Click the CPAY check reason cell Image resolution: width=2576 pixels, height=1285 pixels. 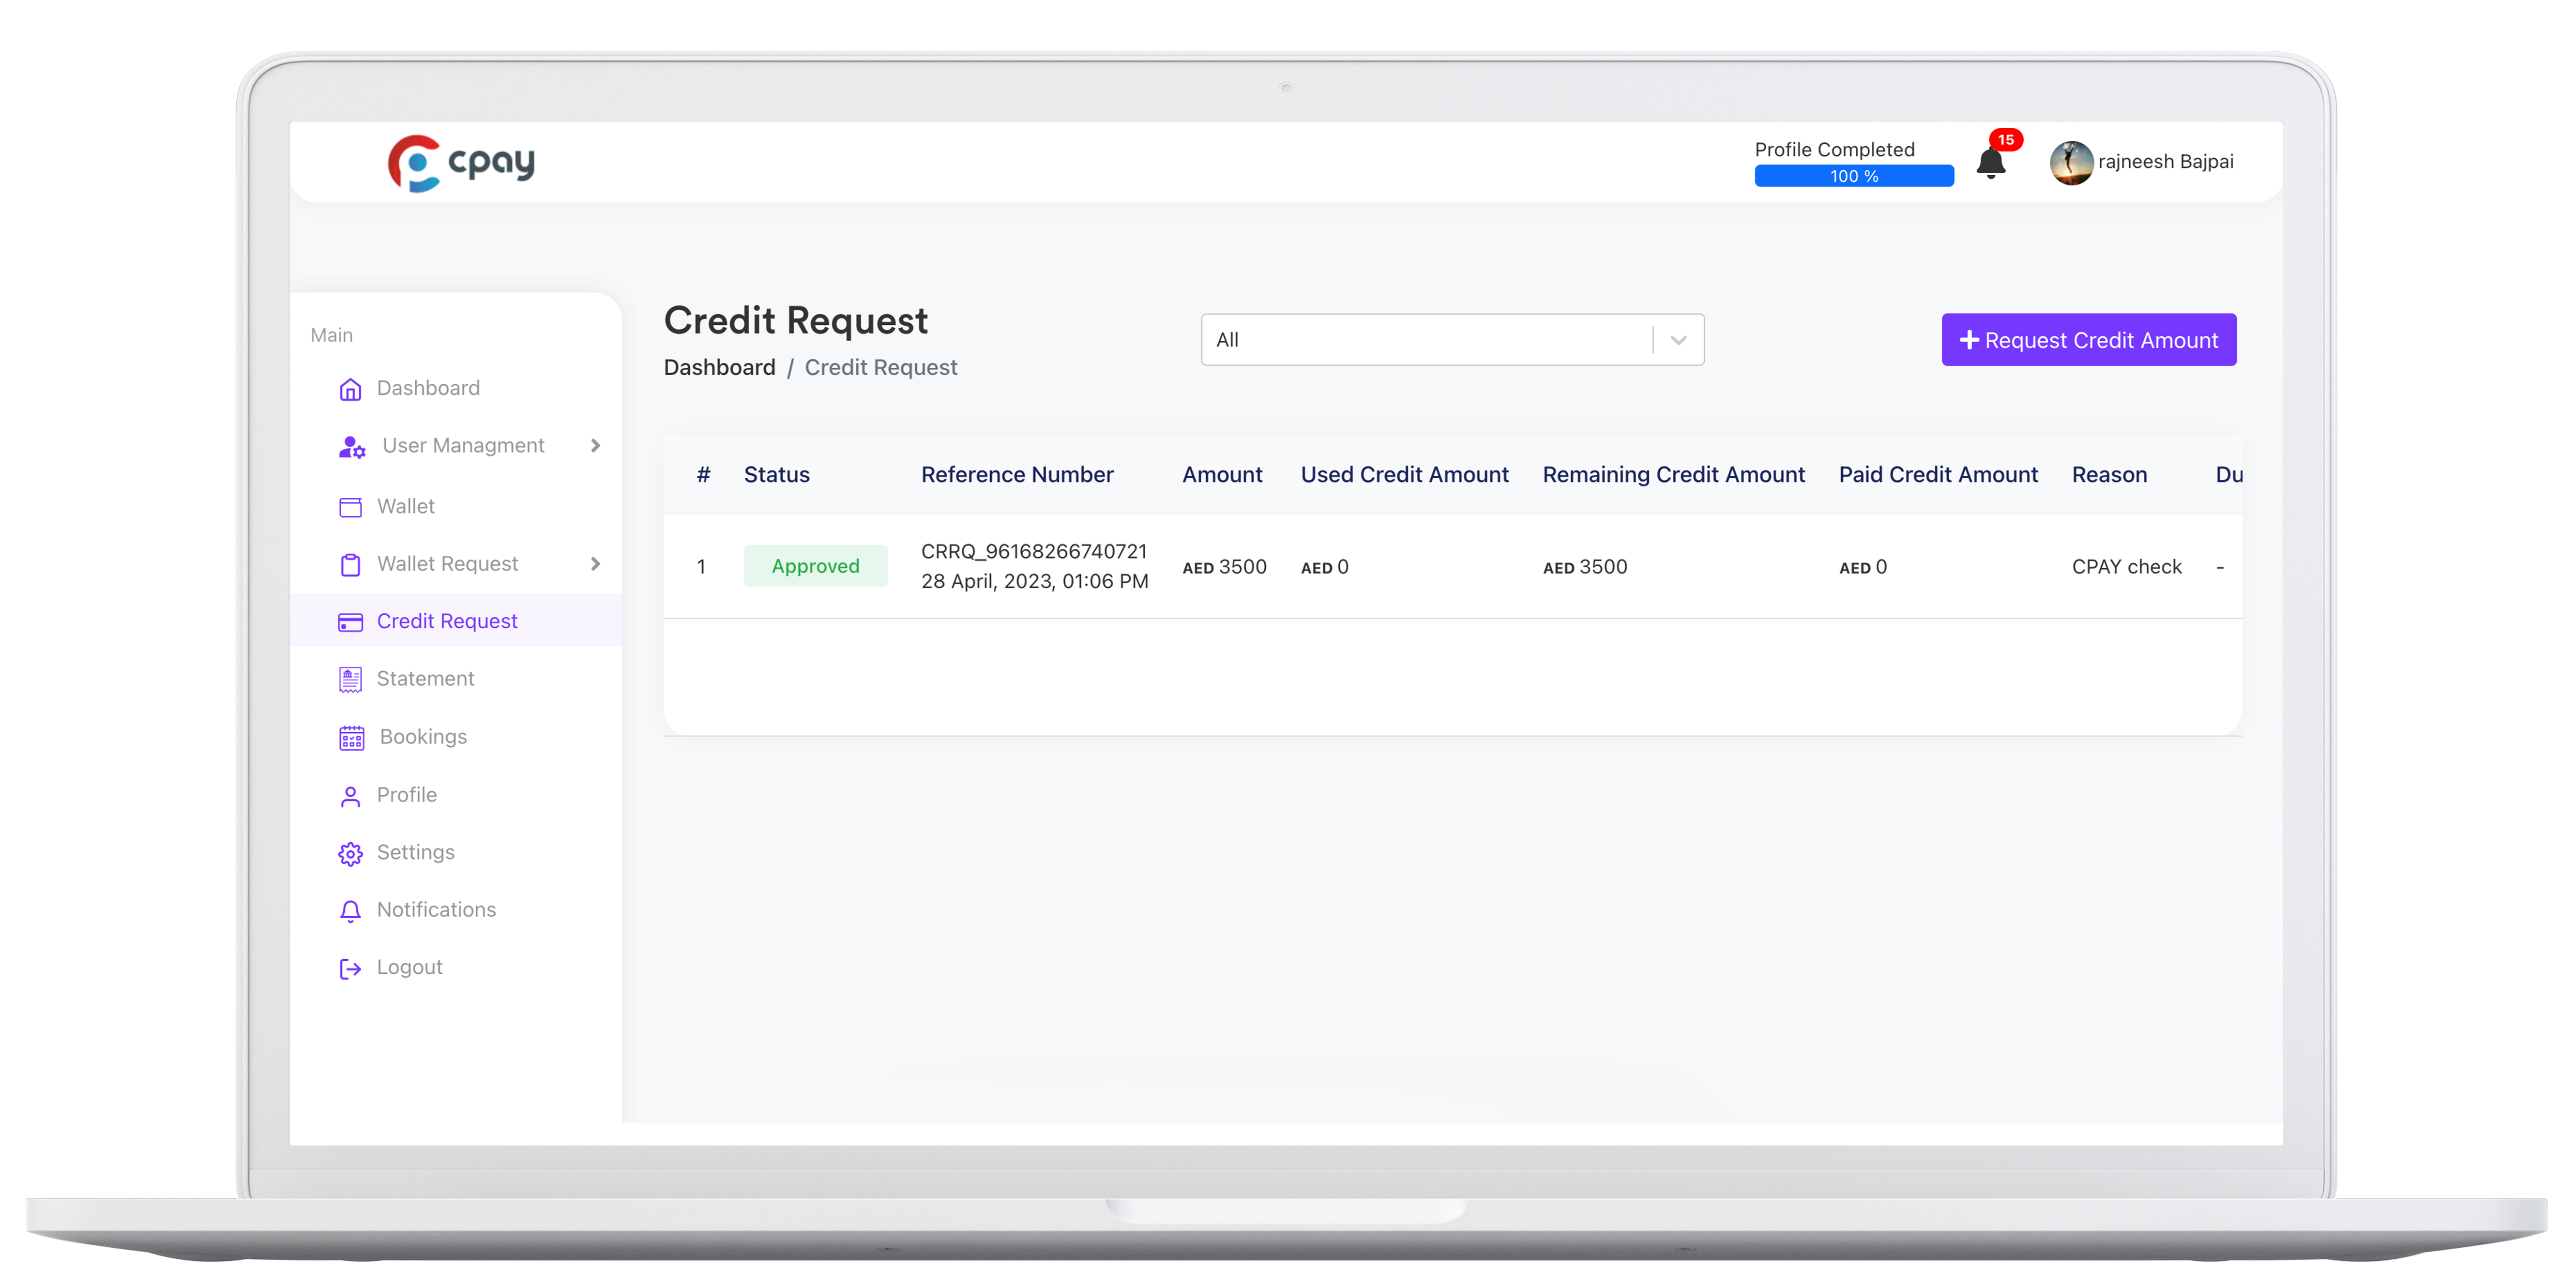coord(2126,567)
